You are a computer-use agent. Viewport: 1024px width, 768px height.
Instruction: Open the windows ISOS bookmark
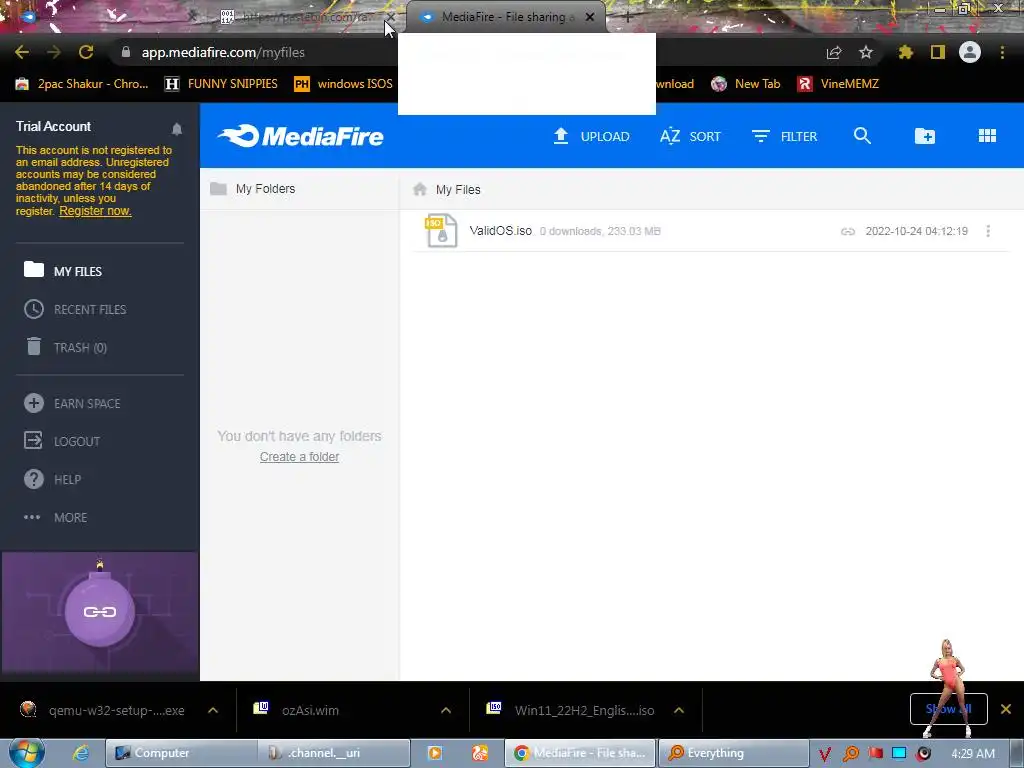343,84
